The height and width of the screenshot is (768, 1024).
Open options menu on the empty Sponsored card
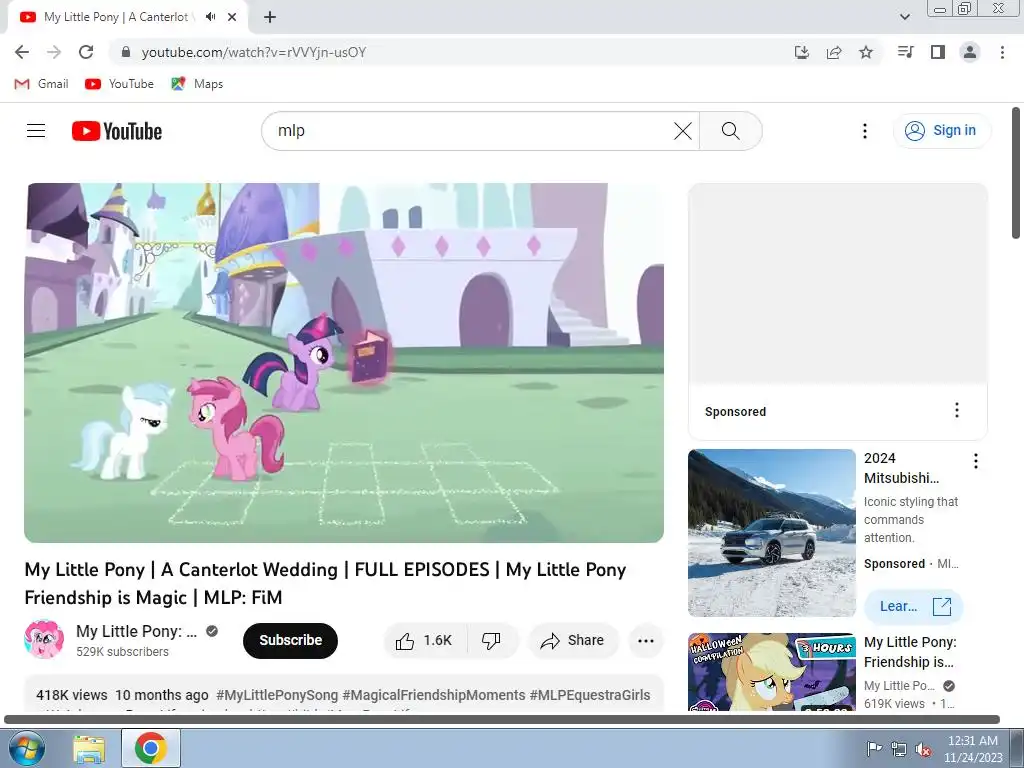[957, 410]
